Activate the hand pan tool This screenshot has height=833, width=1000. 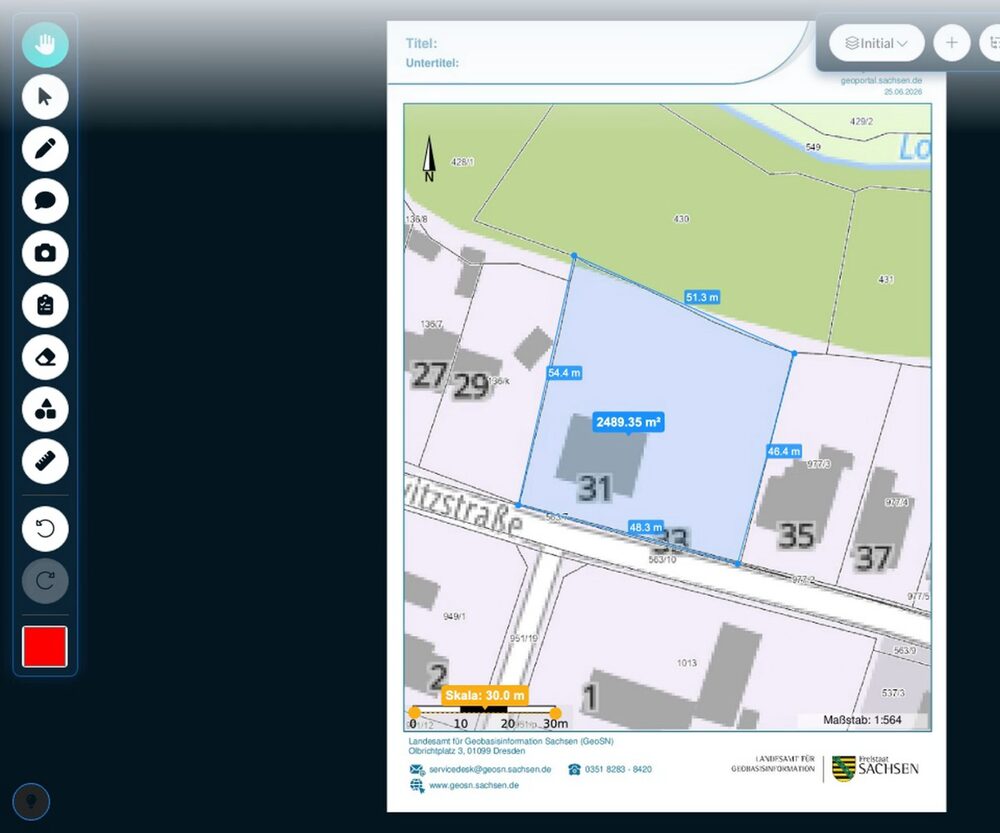(45, 45)
